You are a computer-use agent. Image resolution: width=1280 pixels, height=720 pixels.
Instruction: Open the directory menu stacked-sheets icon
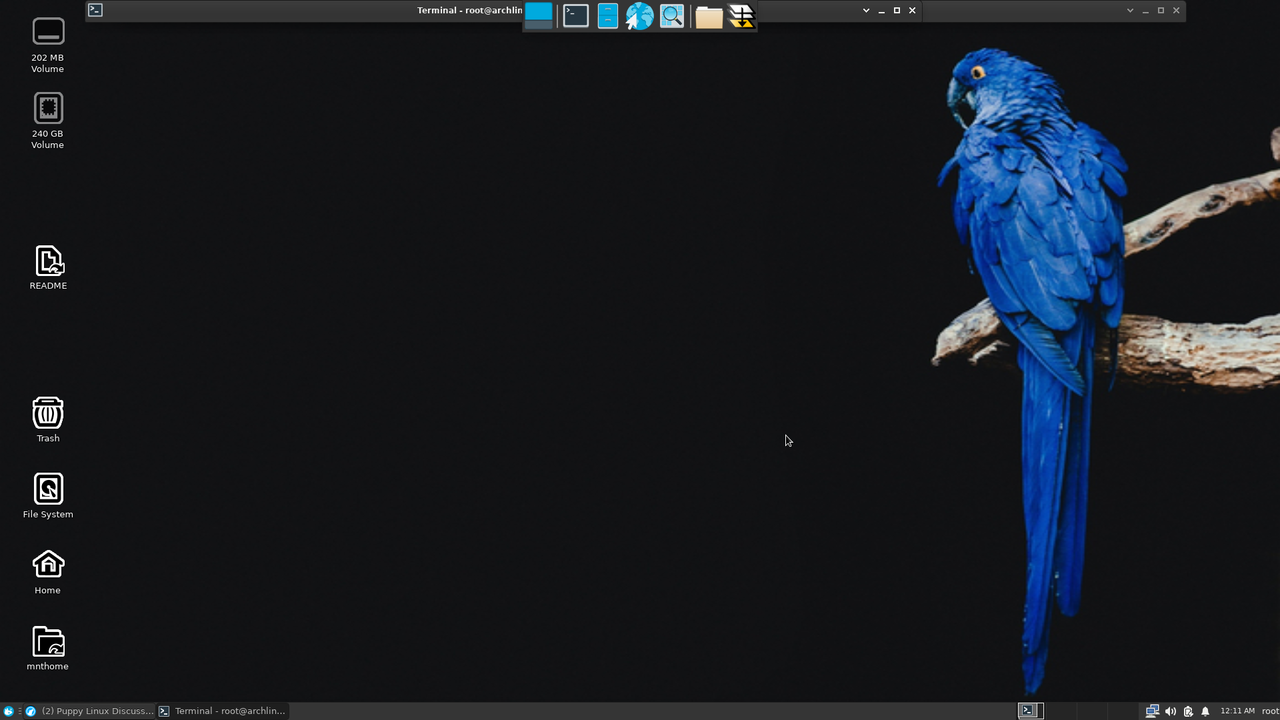(741, 15)
